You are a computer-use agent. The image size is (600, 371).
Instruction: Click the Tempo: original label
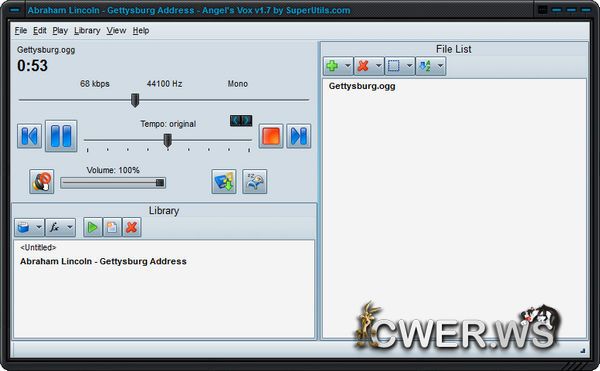[x=168, y=124]
